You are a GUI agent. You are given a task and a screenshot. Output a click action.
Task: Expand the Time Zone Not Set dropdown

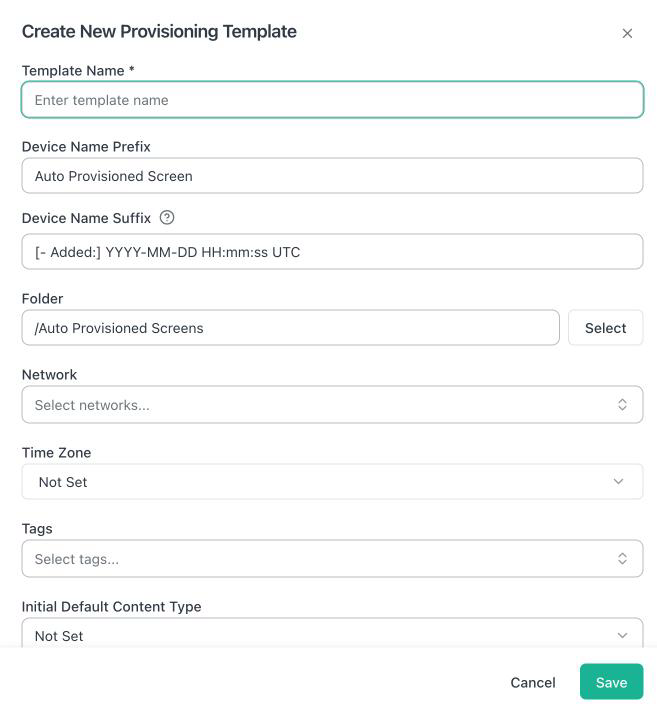[332, 482]
